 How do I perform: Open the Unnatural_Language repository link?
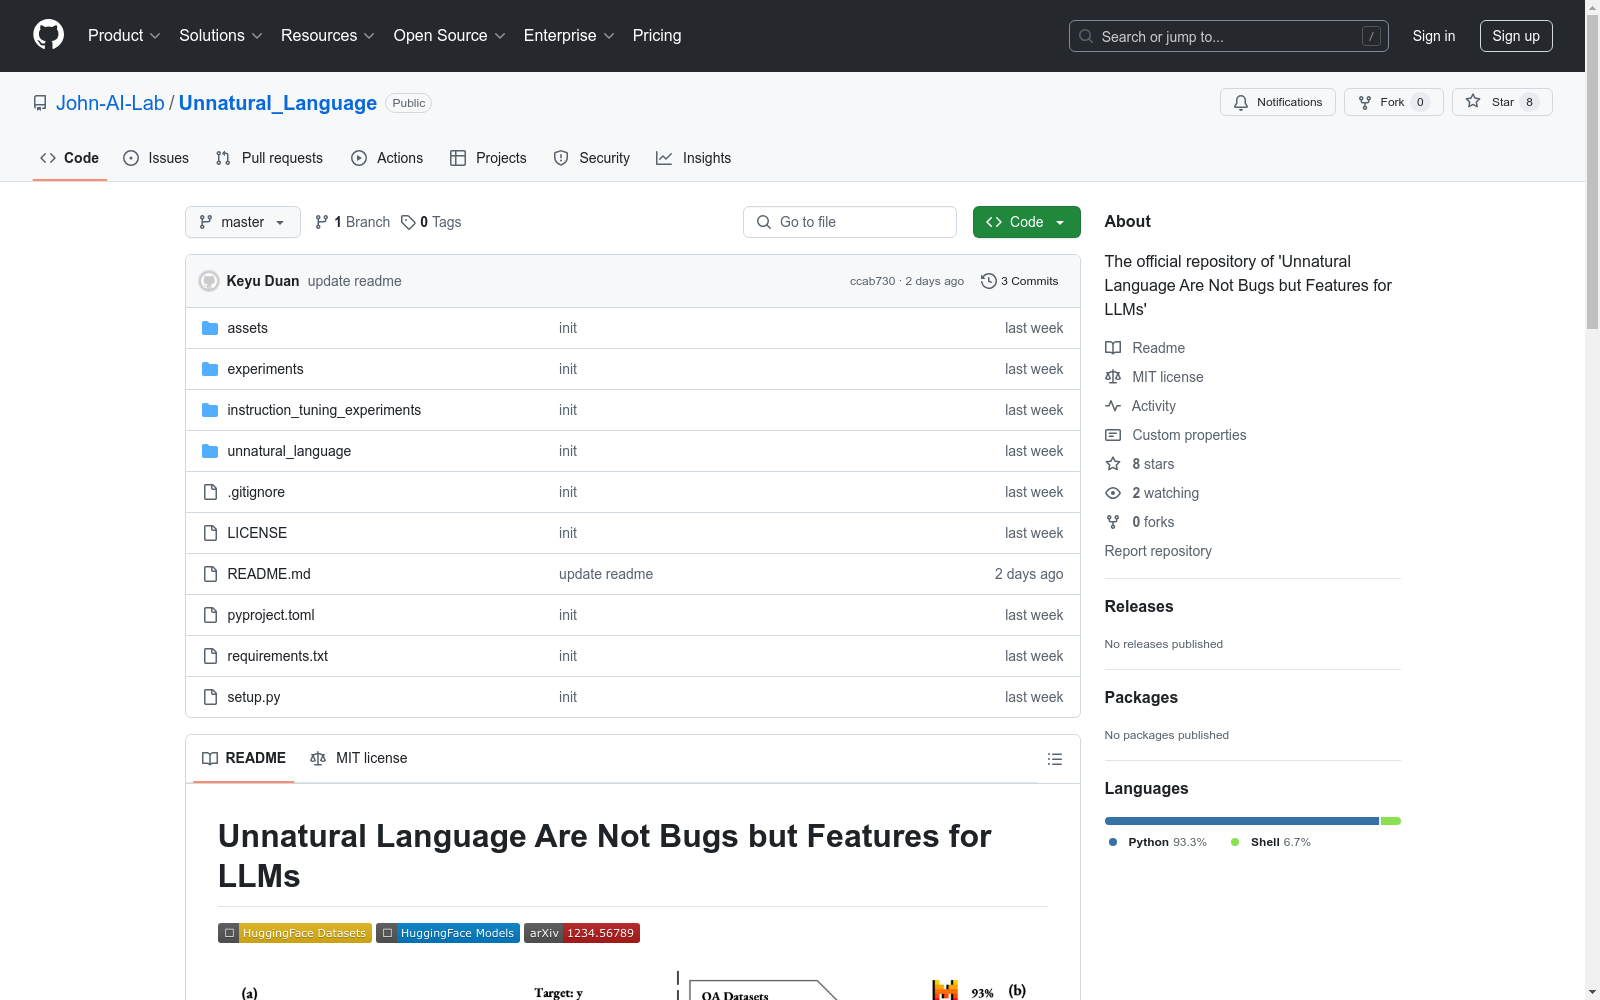278,103
